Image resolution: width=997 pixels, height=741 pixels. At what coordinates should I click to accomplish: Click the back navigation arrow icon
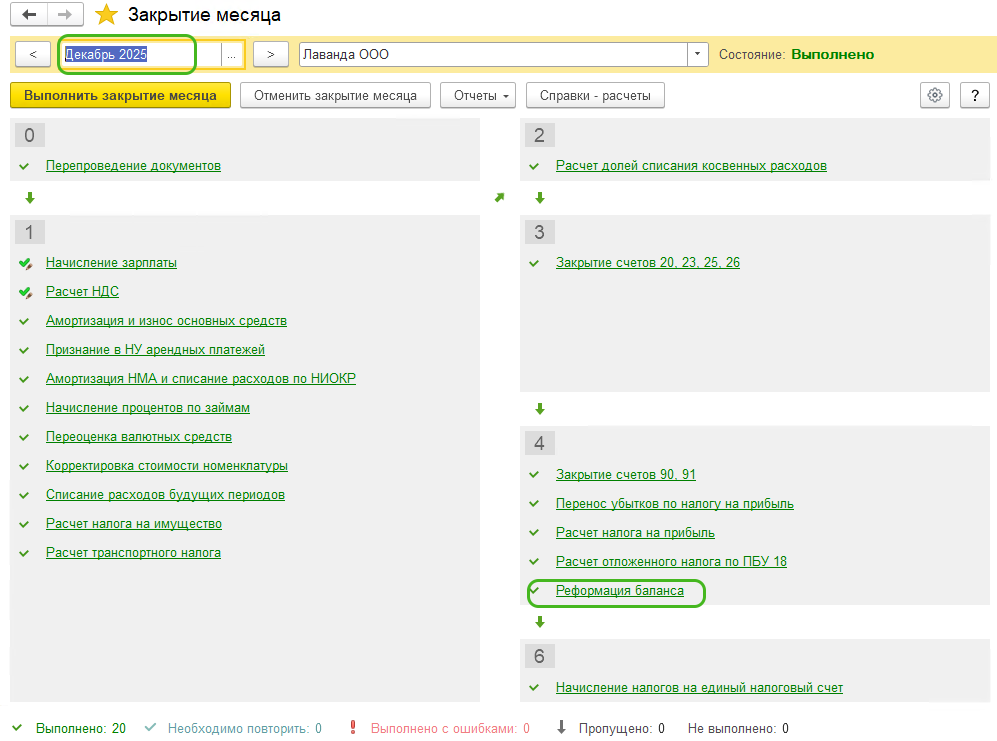(x=29, y=15)
